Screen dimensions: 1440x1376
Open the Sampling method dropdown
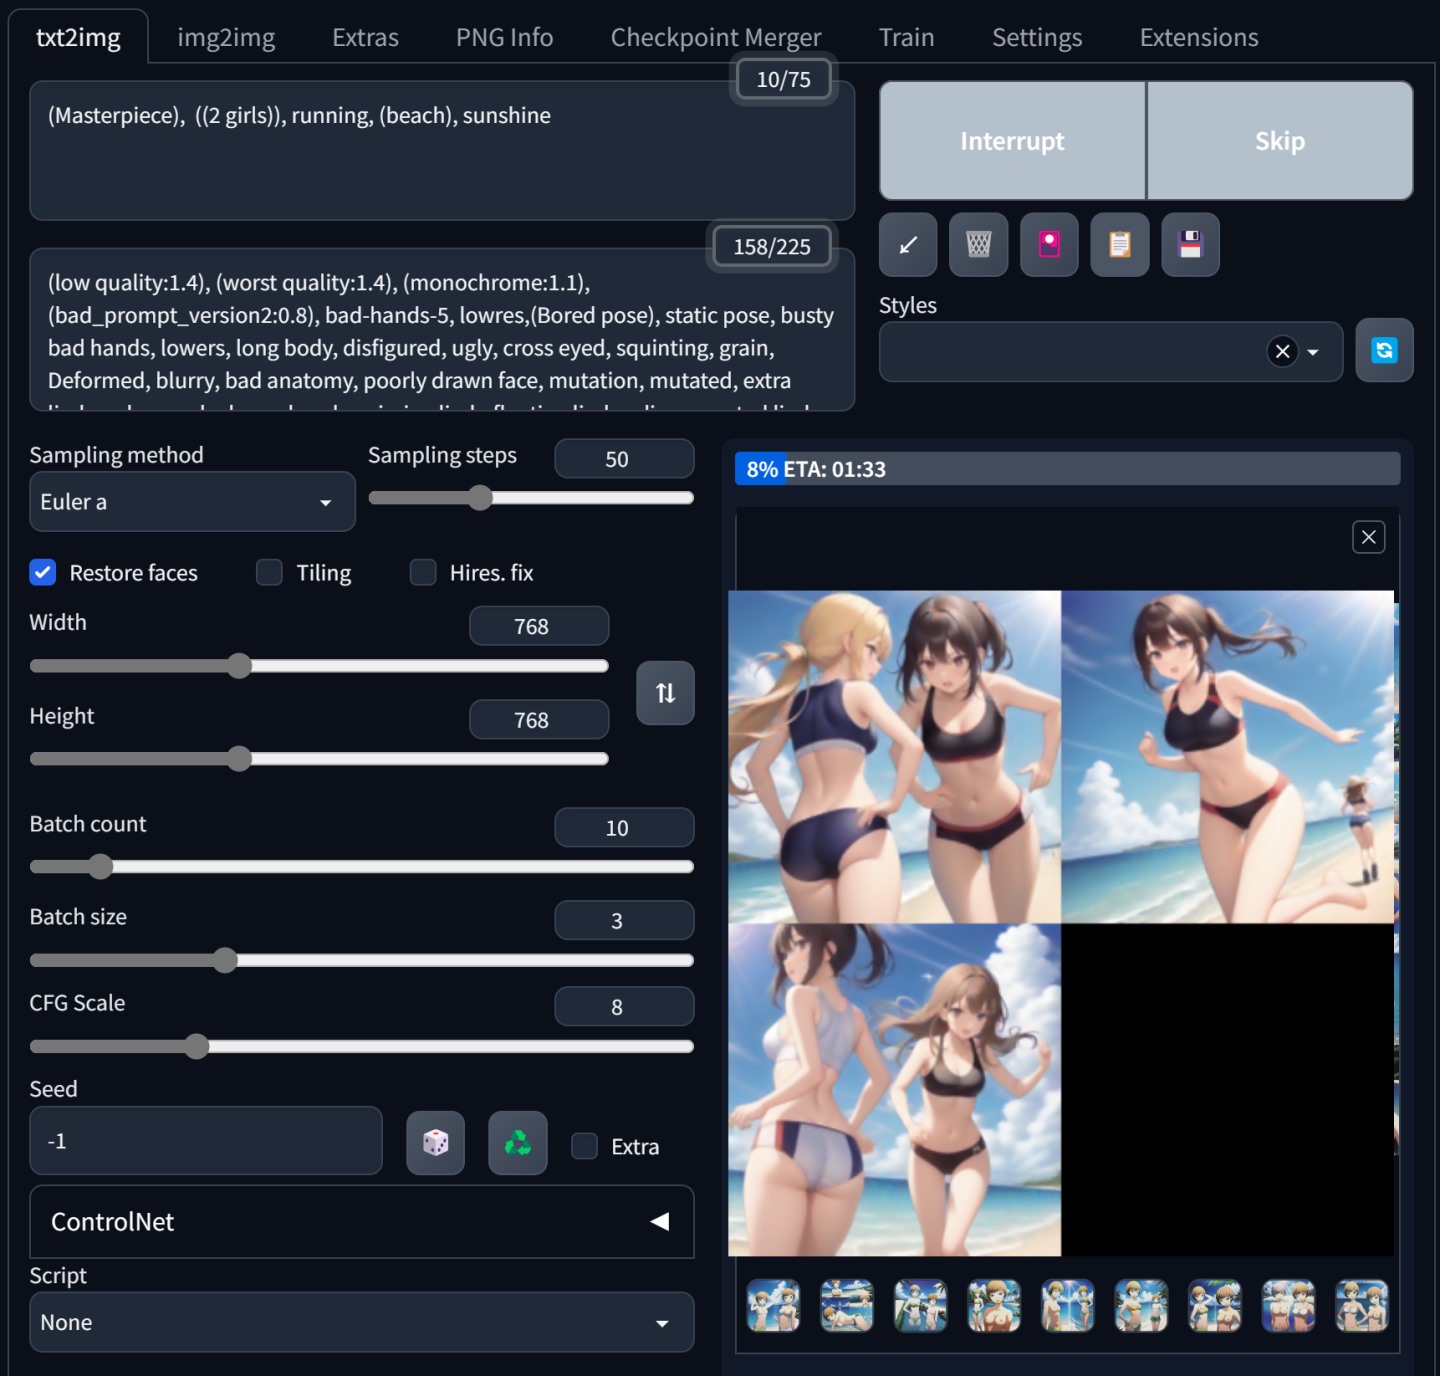192,502
